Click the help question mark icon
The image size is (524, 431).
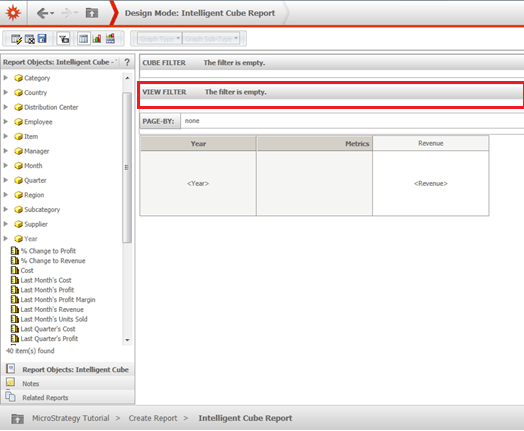pyautogui.click(x=127, y=62)
